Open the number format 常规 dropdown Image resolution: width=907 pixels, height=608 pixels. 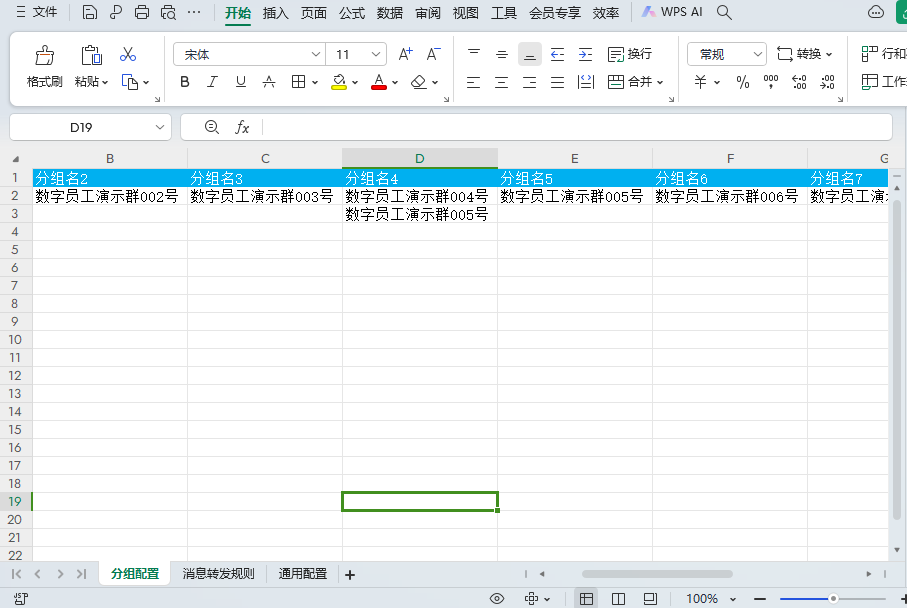(x=727, y=54)
